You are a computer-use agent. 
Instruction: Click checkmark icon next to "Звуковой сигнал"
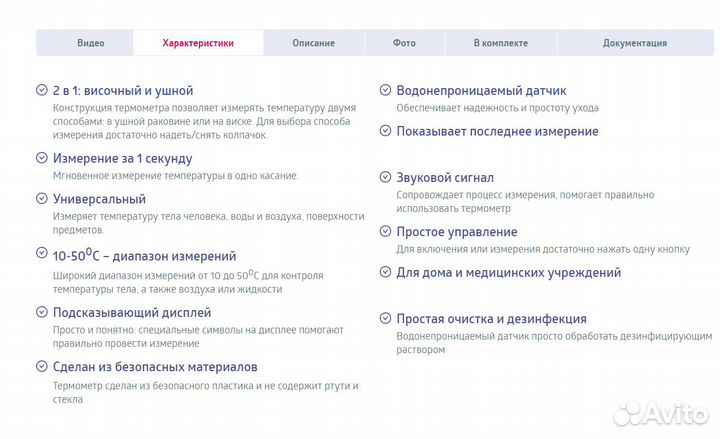tap(385, 177)
